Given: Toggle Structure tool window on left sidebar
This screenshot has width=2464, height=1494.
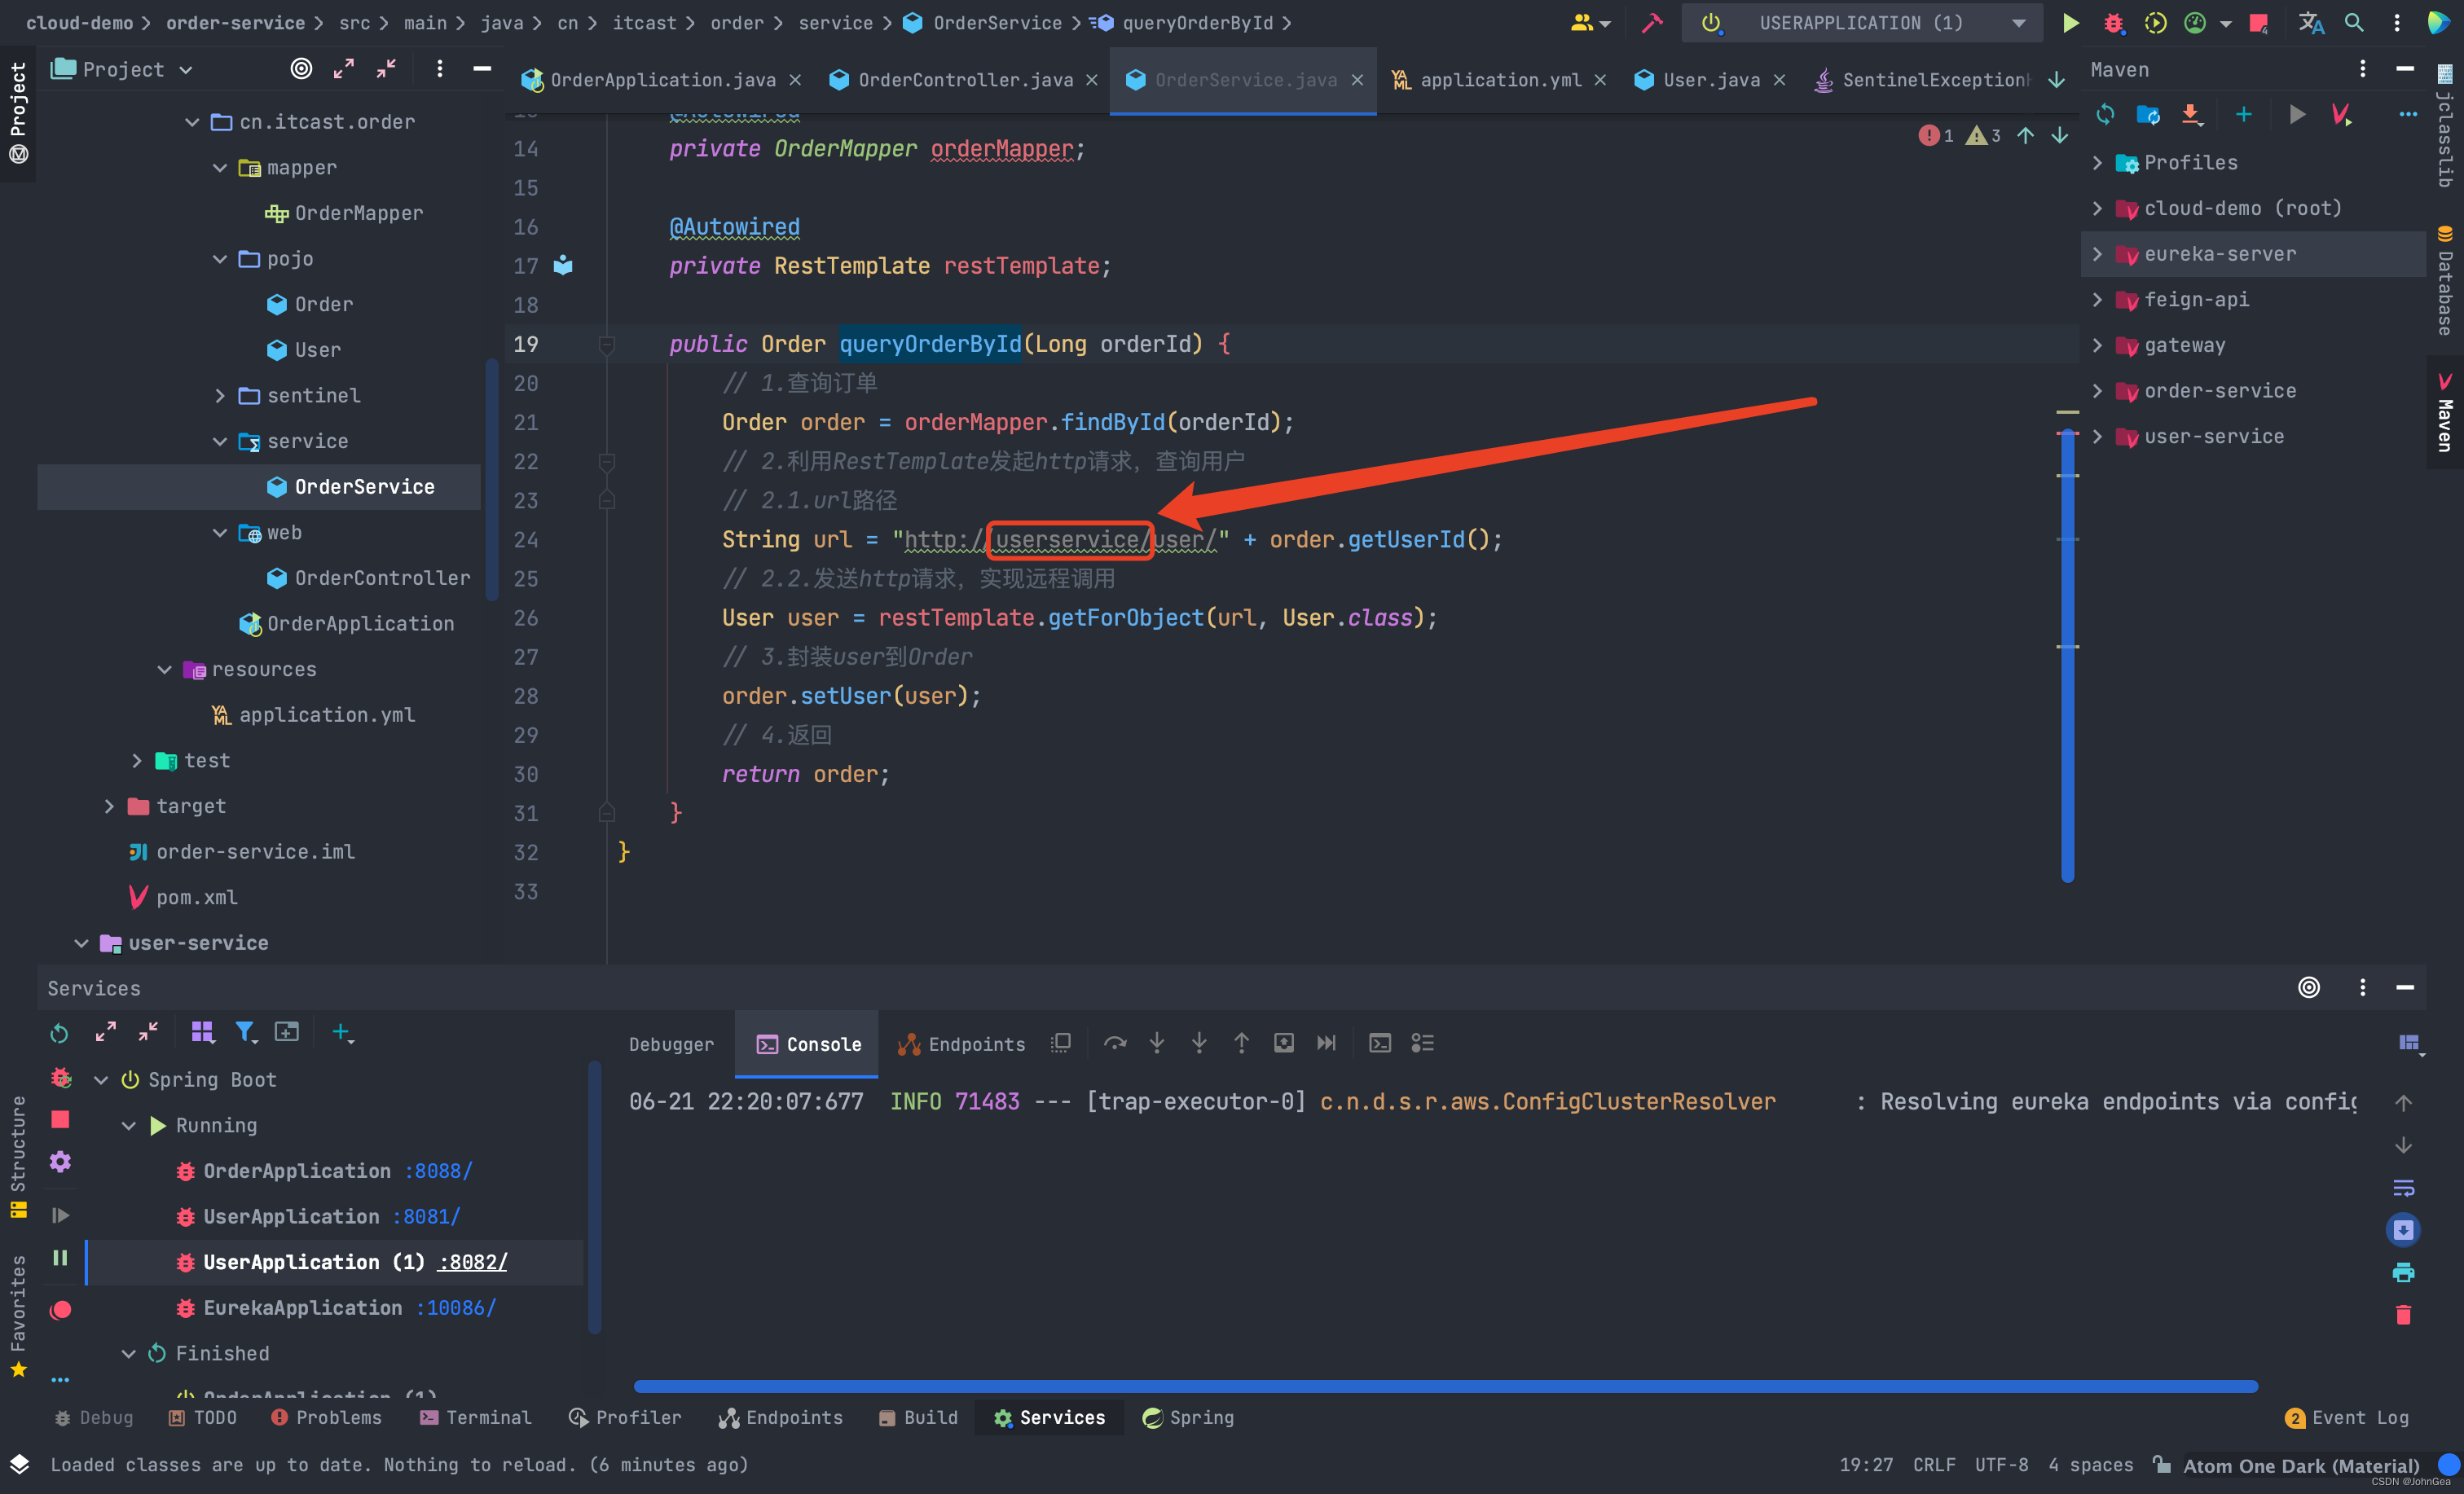Looking at the screenshot, I should point(18,1157).
